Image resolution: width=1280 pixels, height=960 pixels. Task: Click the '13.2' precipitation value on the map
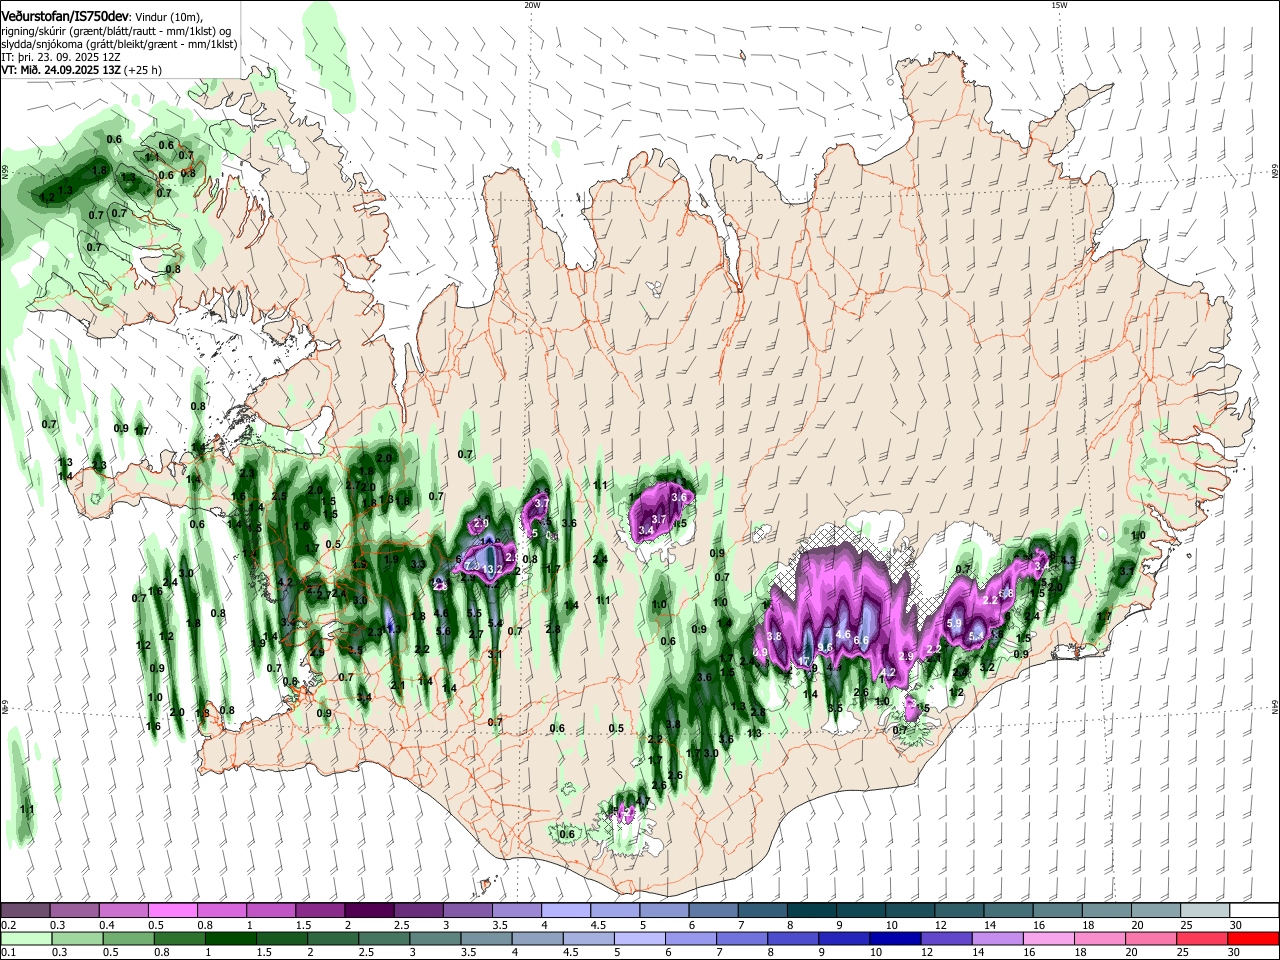pos(492,570)
